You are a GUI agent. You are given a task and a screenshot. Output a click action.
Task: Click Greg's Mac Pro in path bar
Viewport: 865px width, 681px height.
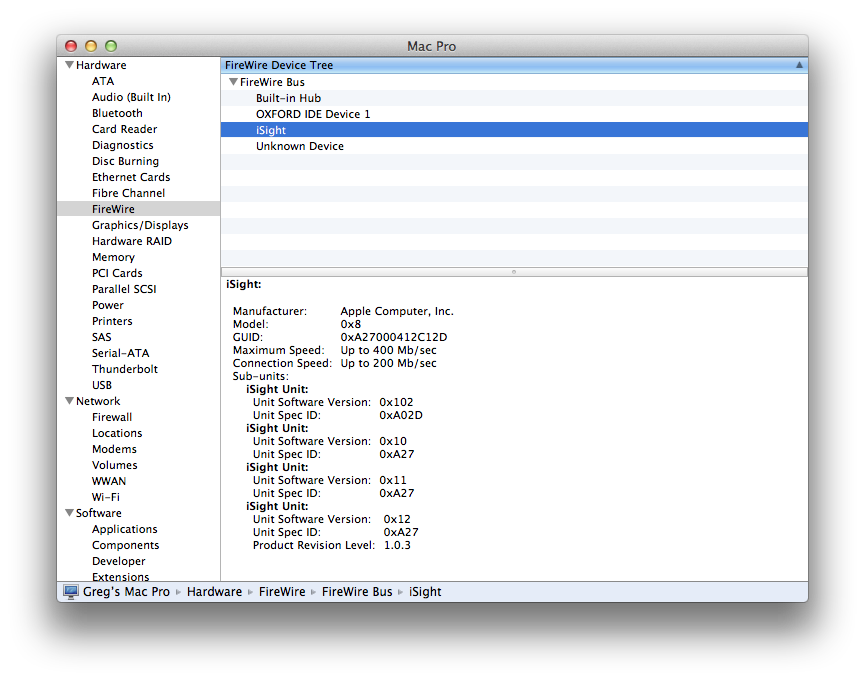click(x=126, y=592)
